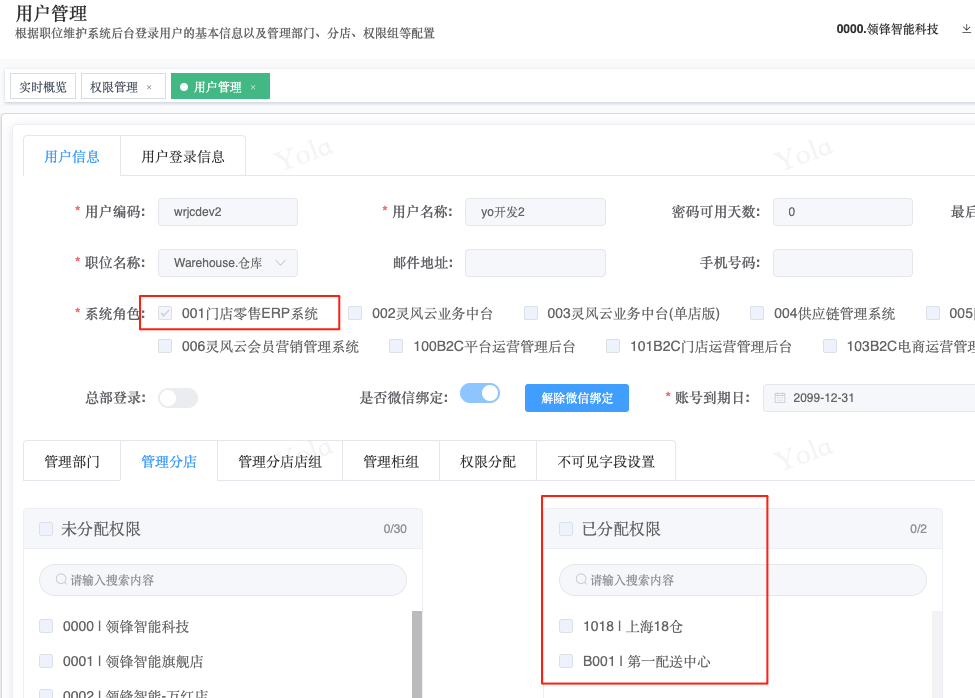
Task: Click the 密码可用天数 input field
Action: 843,212
